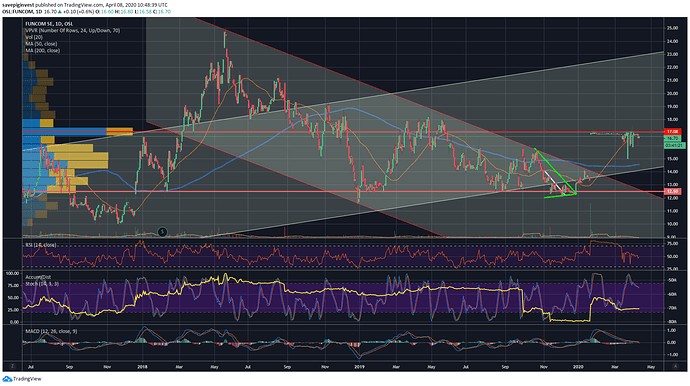
Task: Click the 14.00 price axis label
Action: click(x=672, y=172)
